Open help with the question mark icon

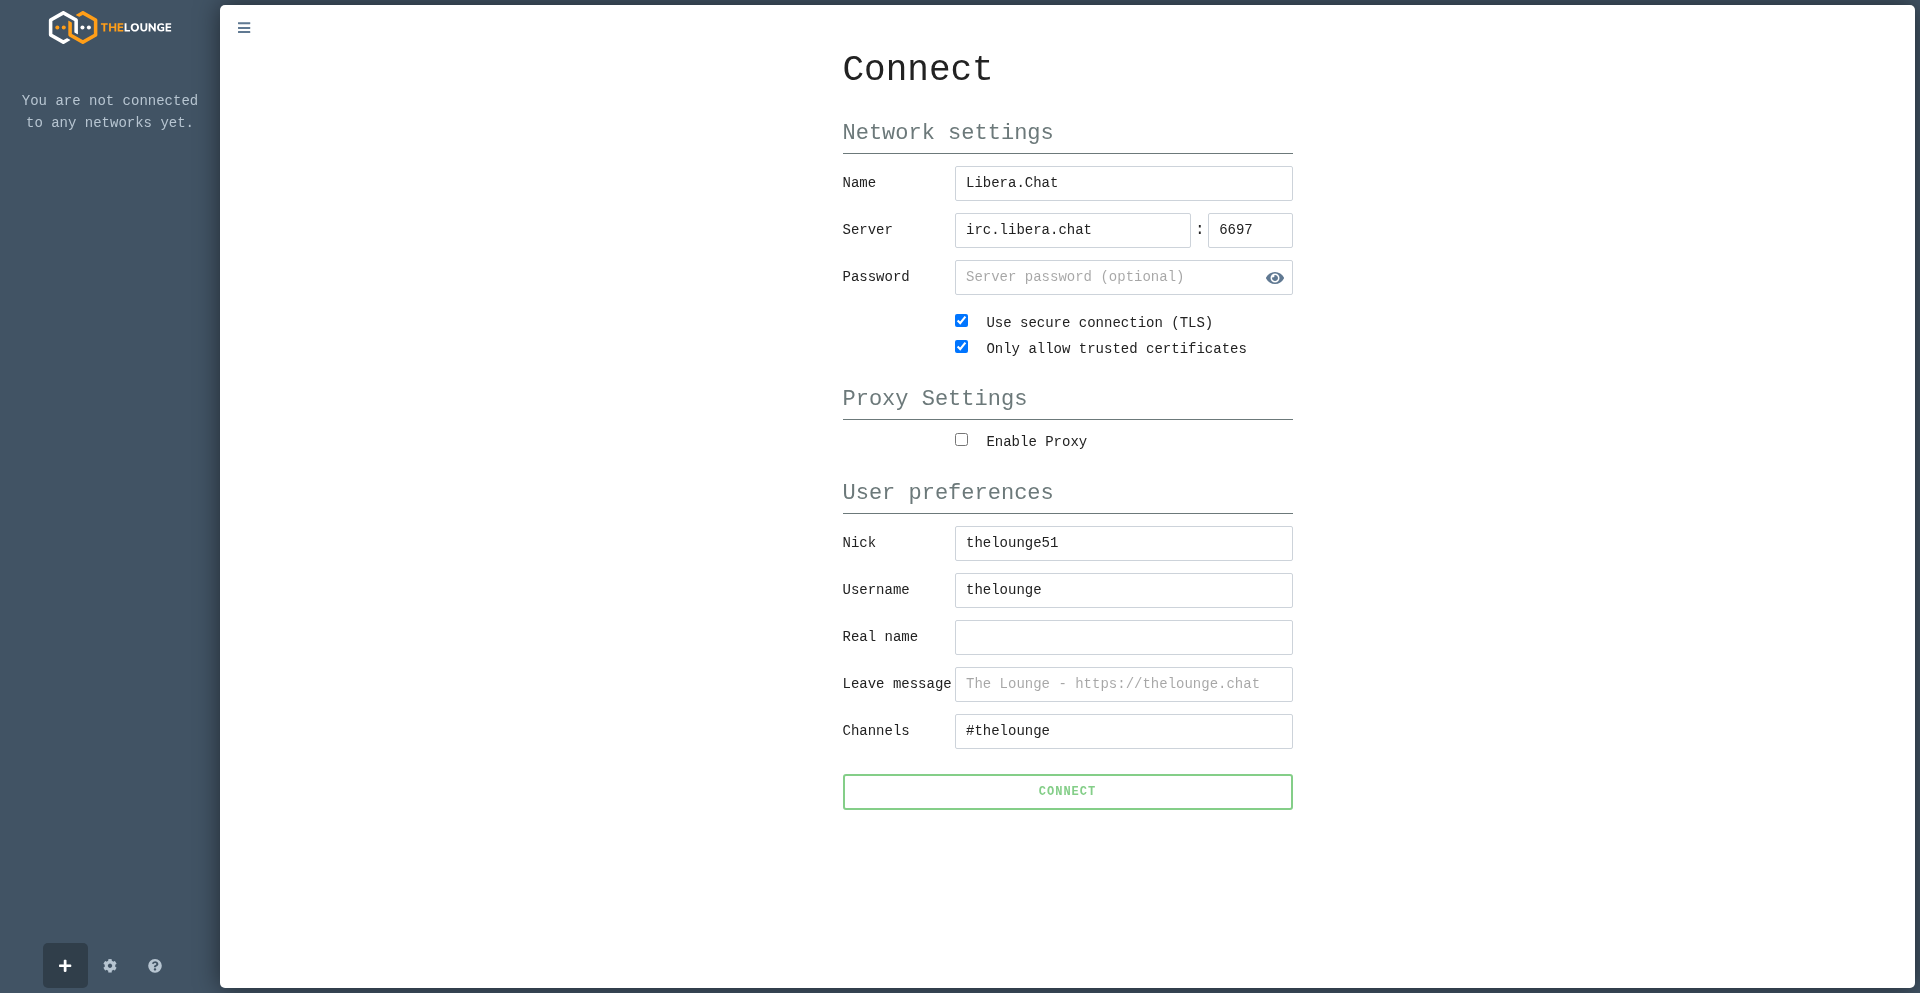point(155,966)
